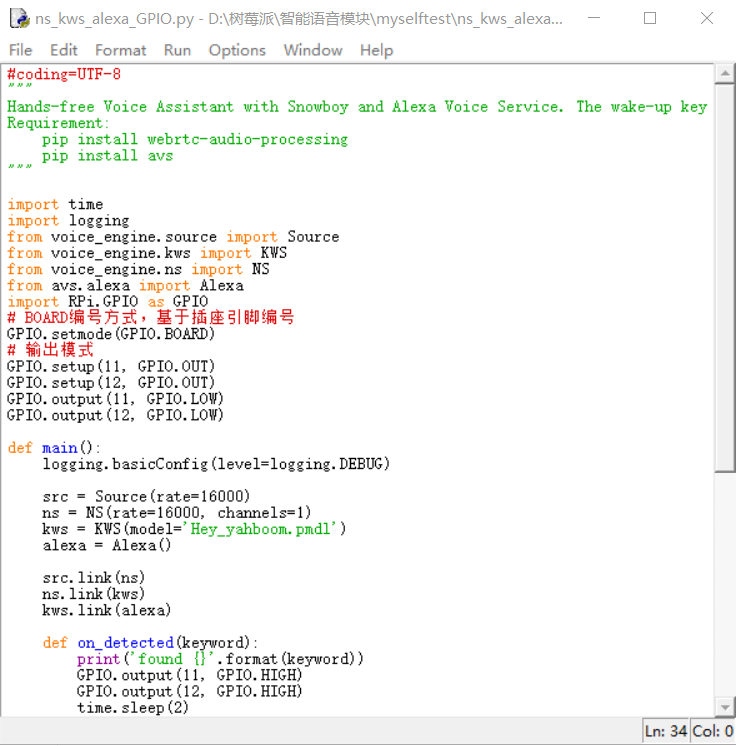The image size is (736, 746).
Task: Click the 'pip install avs' line
Action: pos(108,156)
